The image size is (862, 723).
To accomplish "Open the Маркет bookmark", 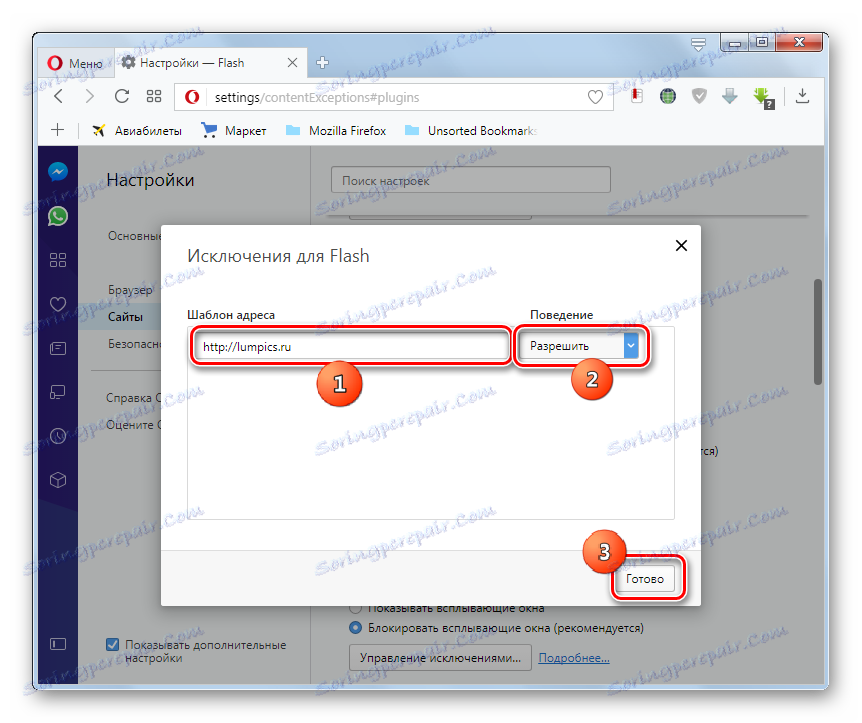I will point(234,131).
